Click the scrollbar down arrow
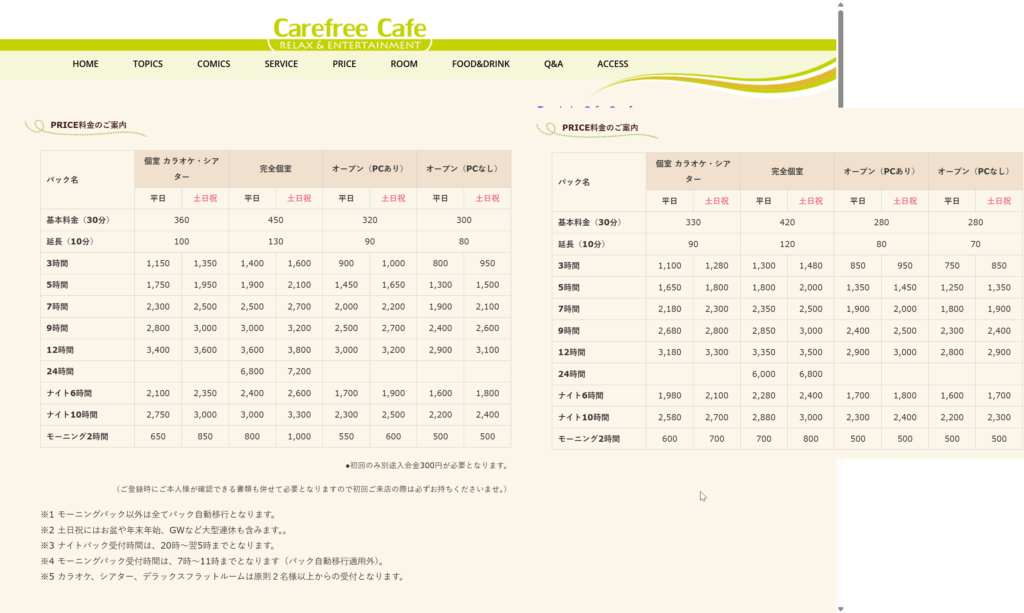 pos(840,608)
